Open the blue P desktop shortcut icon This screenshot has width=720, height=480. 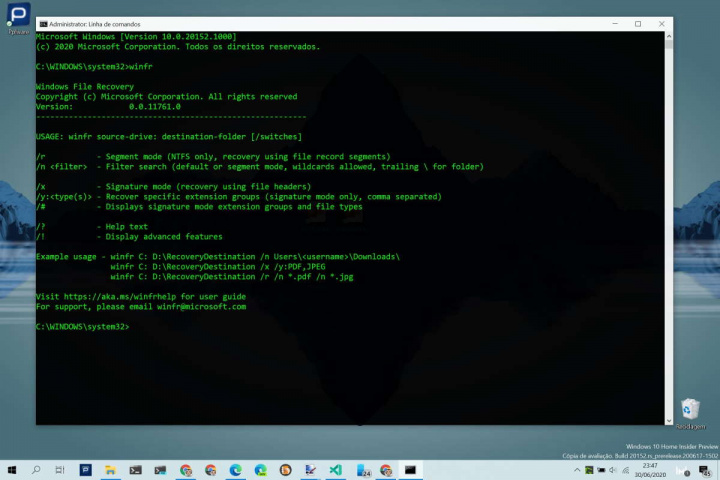18,16
